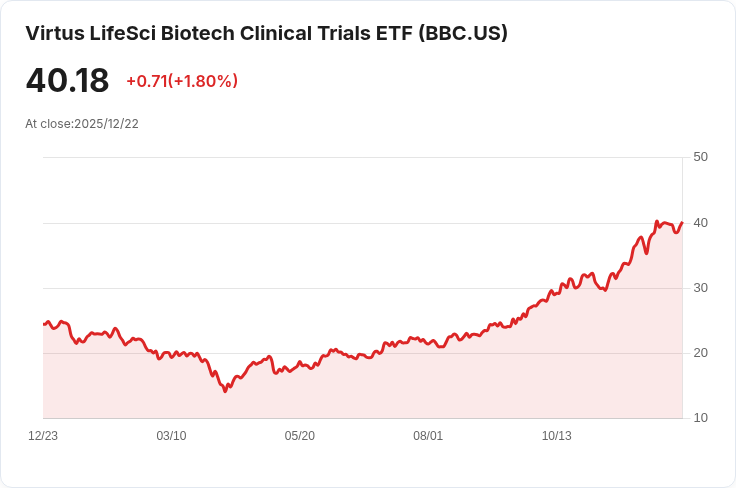Select the 08/01 date label on x-axis
The width and height of the screenshot is (736, 488).
[x=428, y=436]
